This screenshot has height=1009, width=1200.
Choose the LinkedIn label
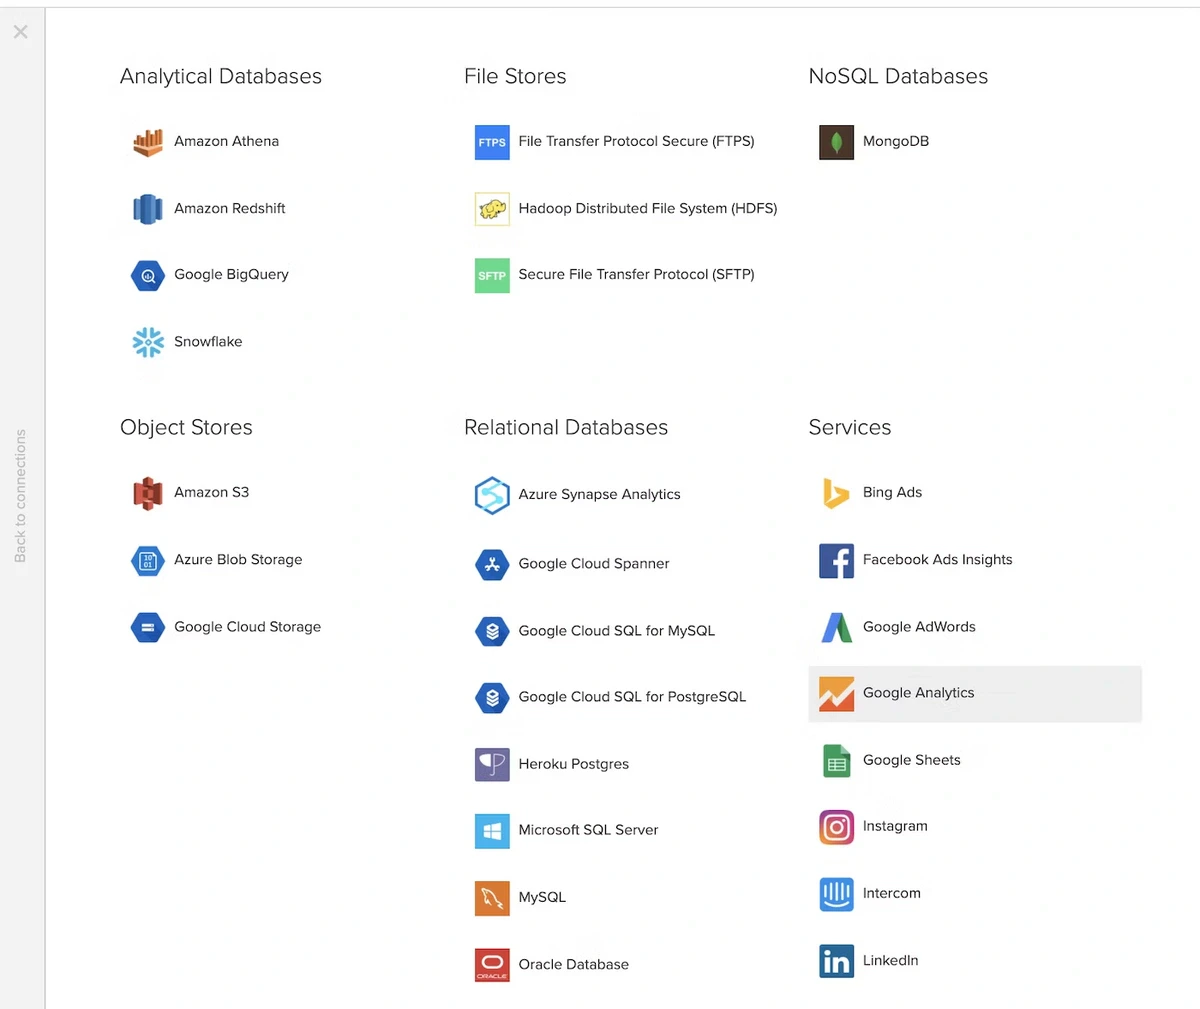coord(890,961)
